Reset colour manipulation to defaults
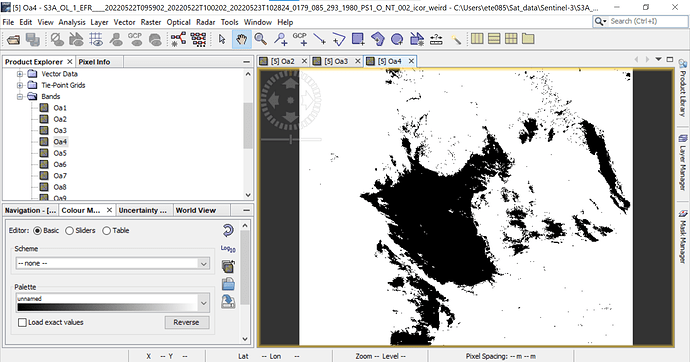Viewport: 690px width, 362px height. click(x=228, y=230)
